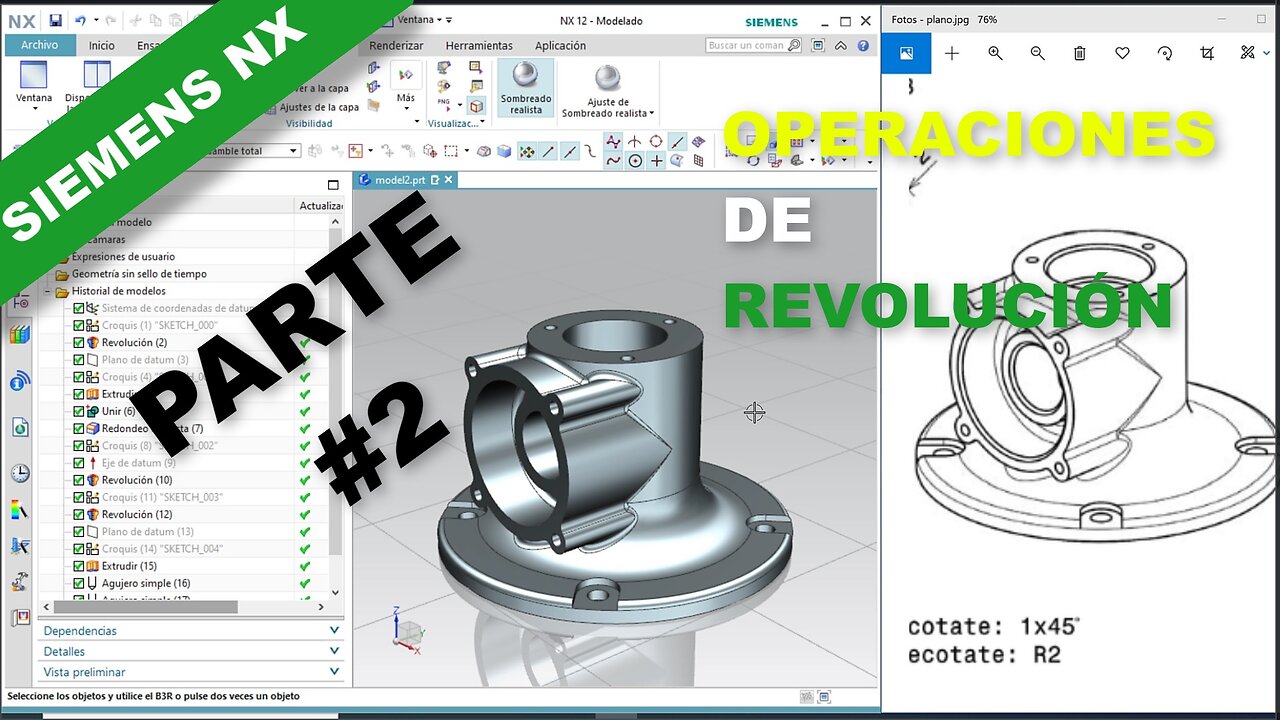Switch to the Herramientas ribbon tab
This screenshot has height=720, width=1280.
click(x=479, y=45)
